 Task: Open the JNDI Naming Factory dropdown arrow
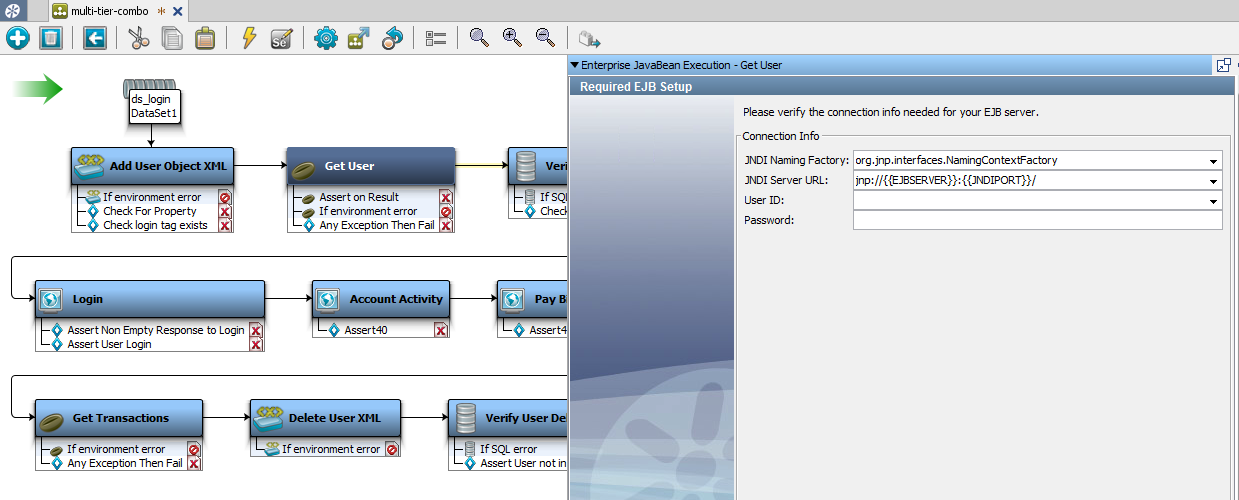tap(1213, 161)
